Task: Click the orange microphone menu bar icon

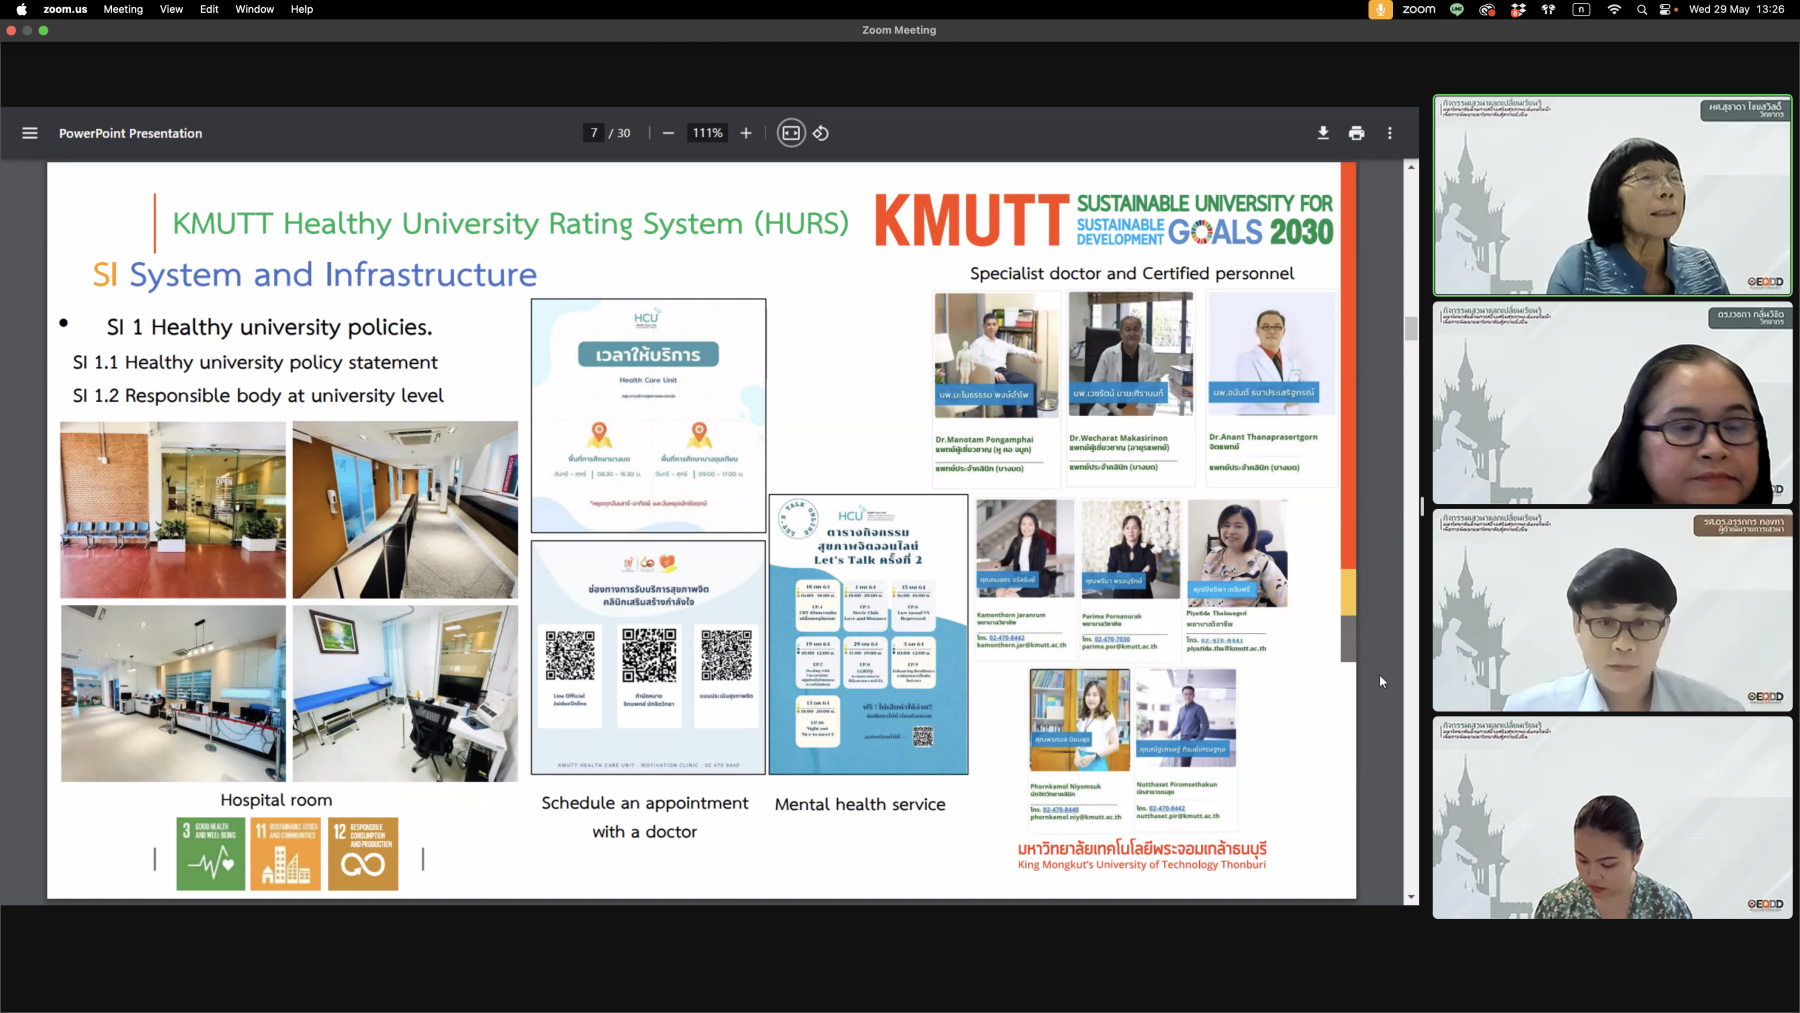Action: (x=1380, y=9)
